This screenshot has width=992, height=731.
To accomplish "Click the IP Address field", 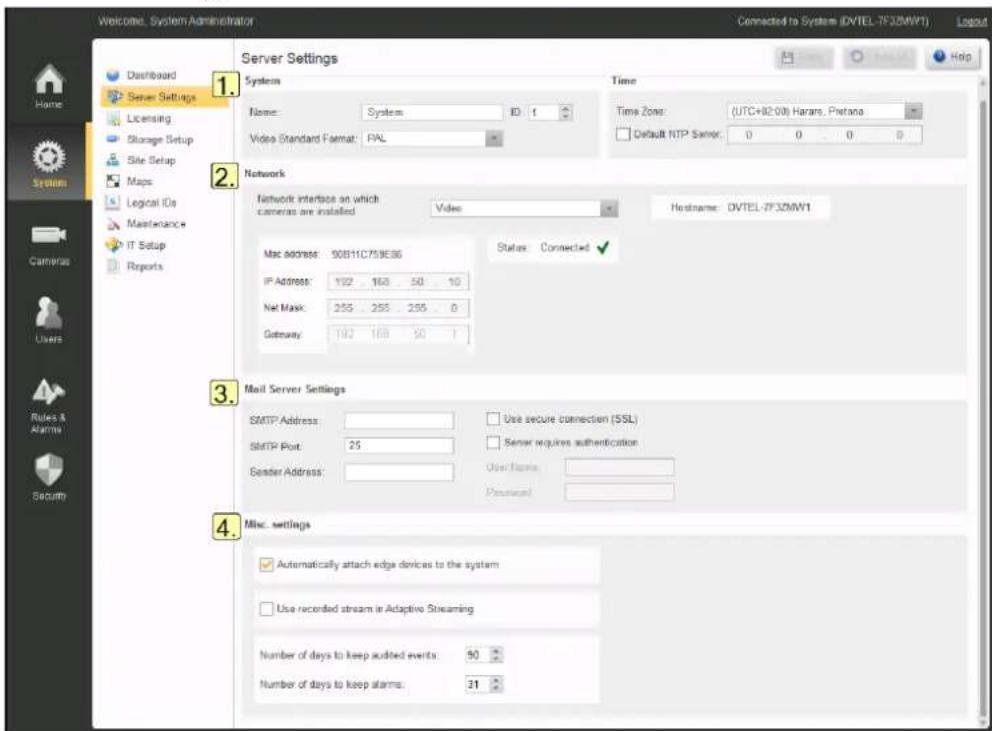I will 399,282.
